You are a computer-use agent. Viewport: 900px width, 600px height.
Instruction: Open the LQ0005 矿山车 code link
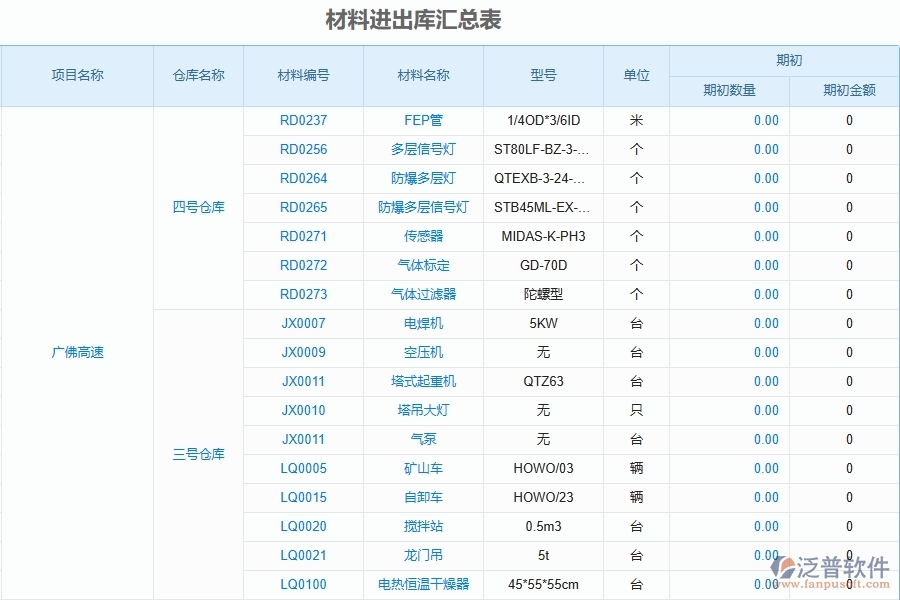[x=302, y=468]
